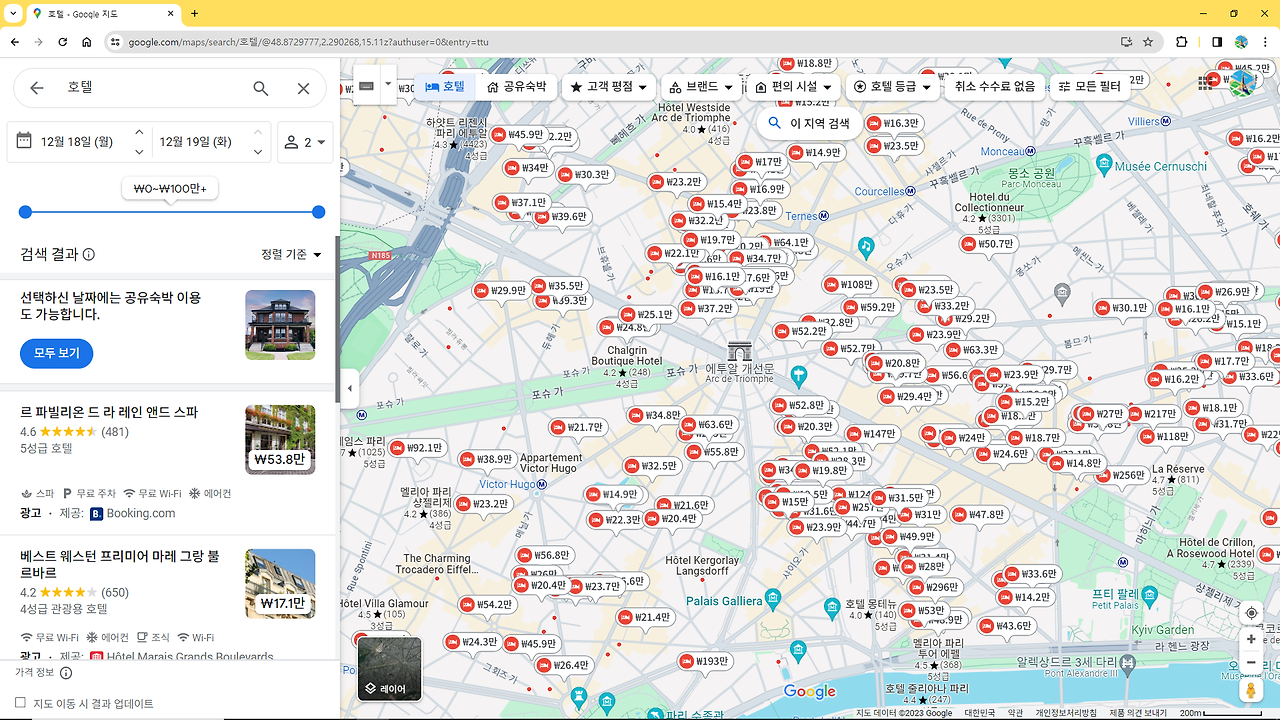Toggle the 취소 수수료 없음 filter
Screen dimensions: 1280x720
[995, 86]
